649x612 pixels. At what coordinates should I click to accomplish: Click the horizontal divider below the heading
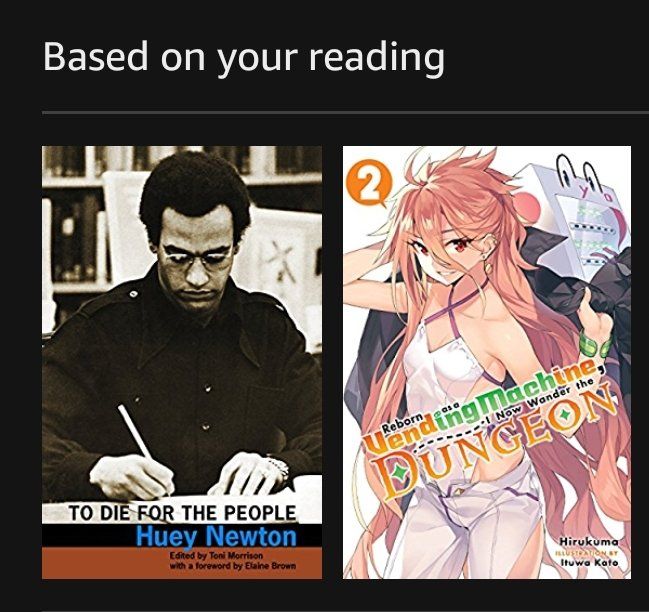click(x=345, y=112)
